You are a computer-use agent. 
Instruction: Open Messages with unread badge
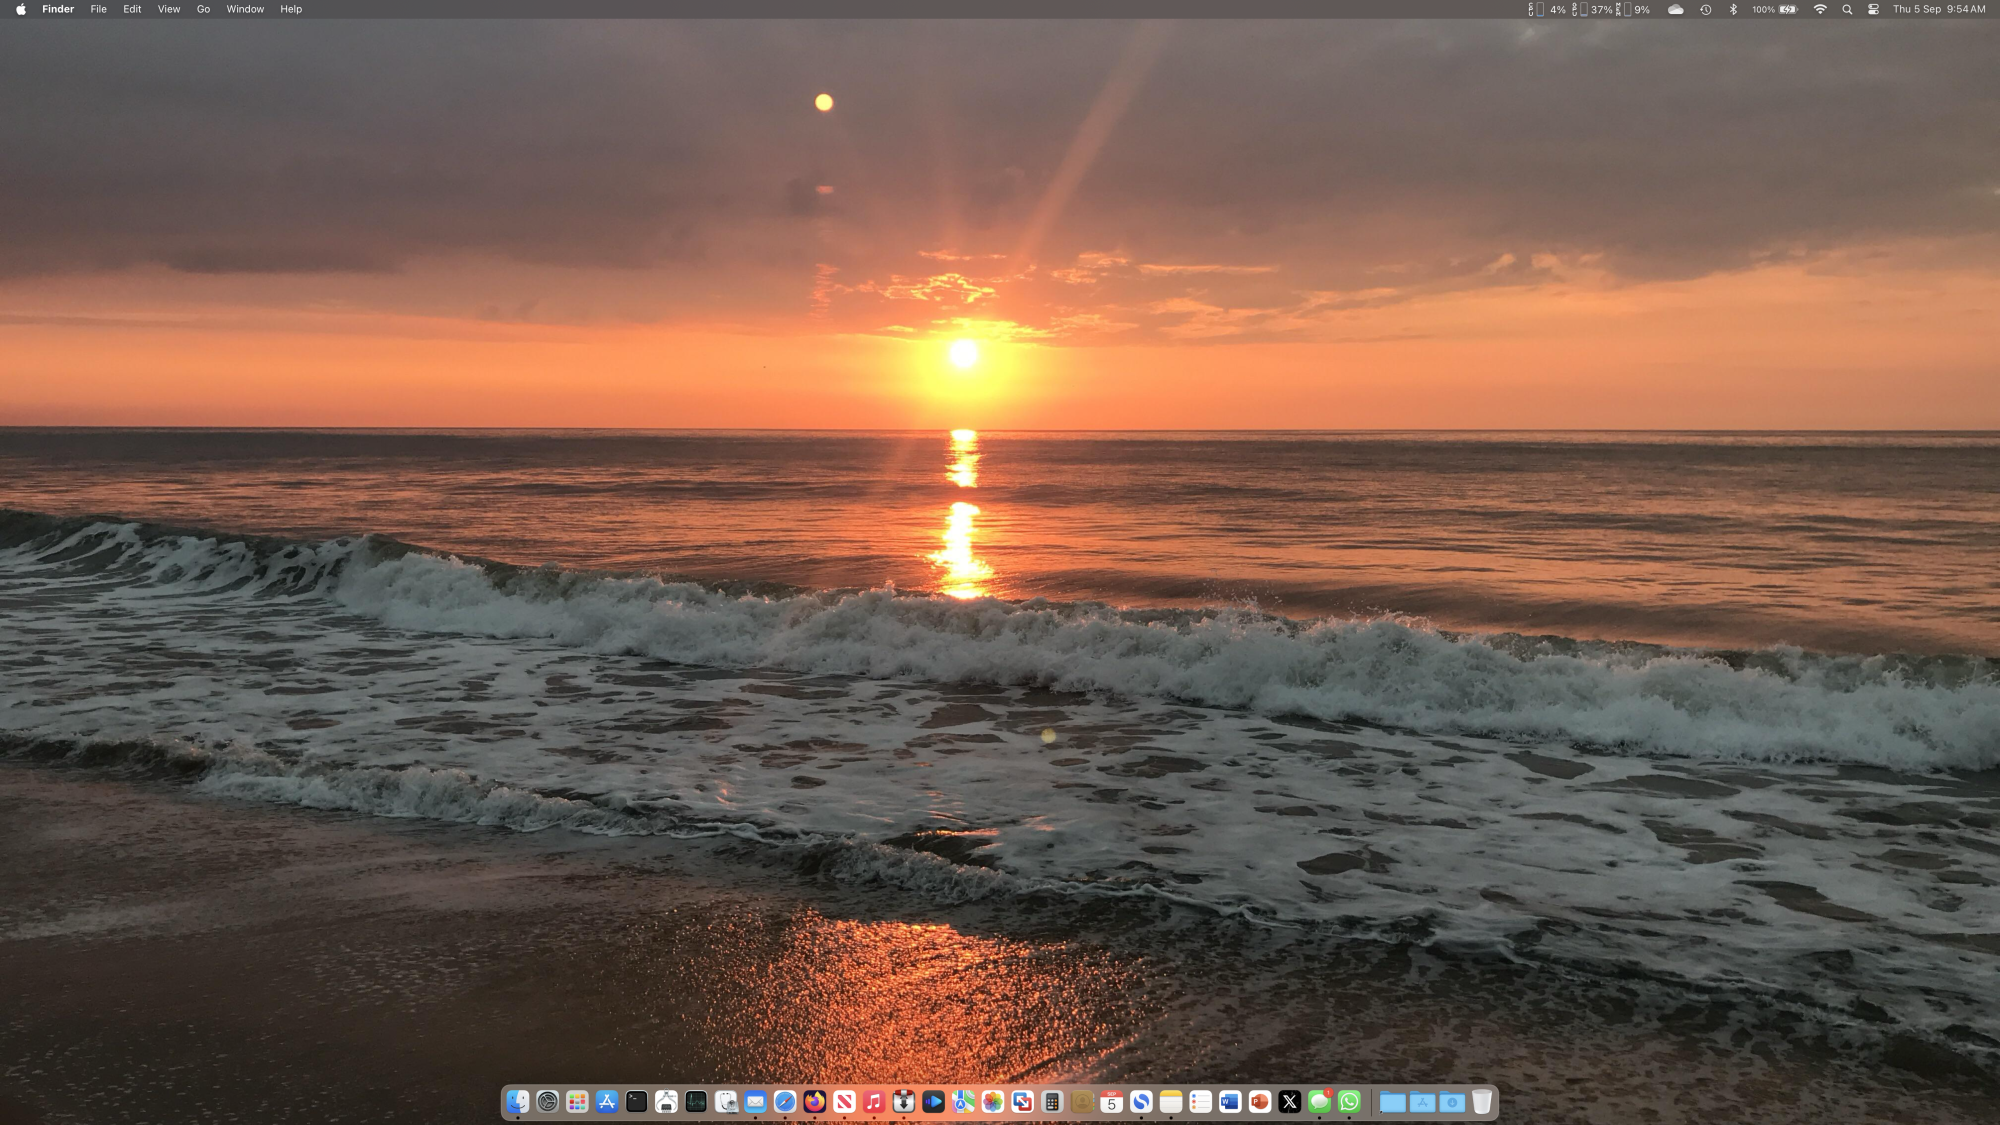[1319, 1102]
